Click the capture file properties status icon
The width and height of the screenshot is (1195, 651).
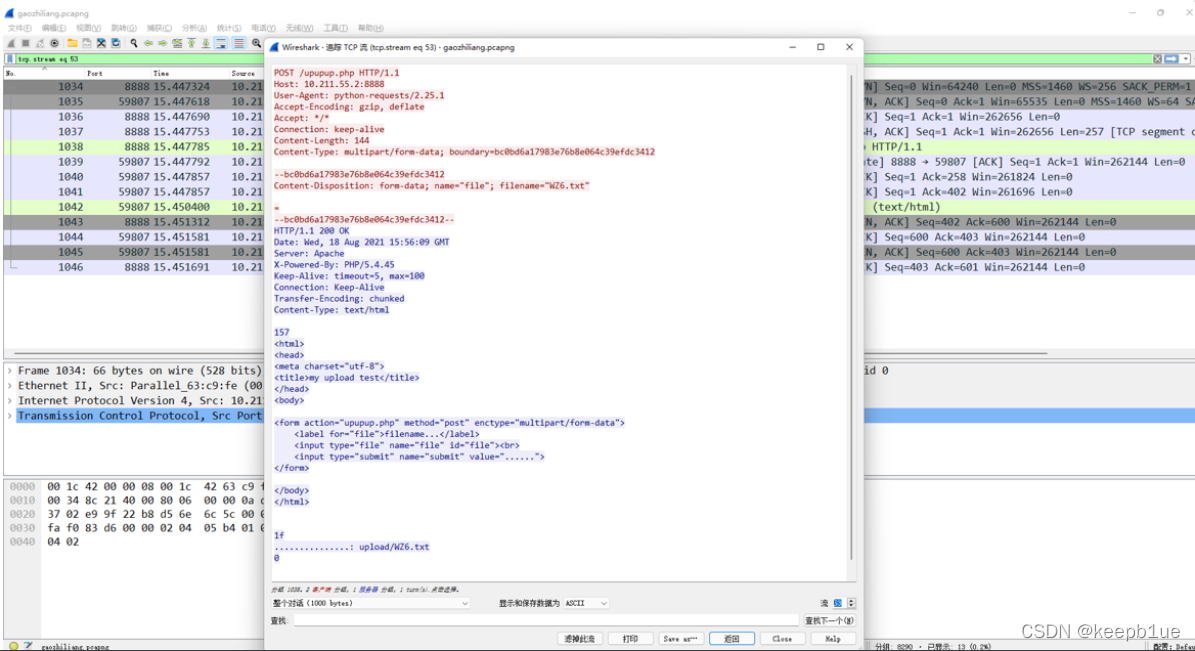coord(28,646)
